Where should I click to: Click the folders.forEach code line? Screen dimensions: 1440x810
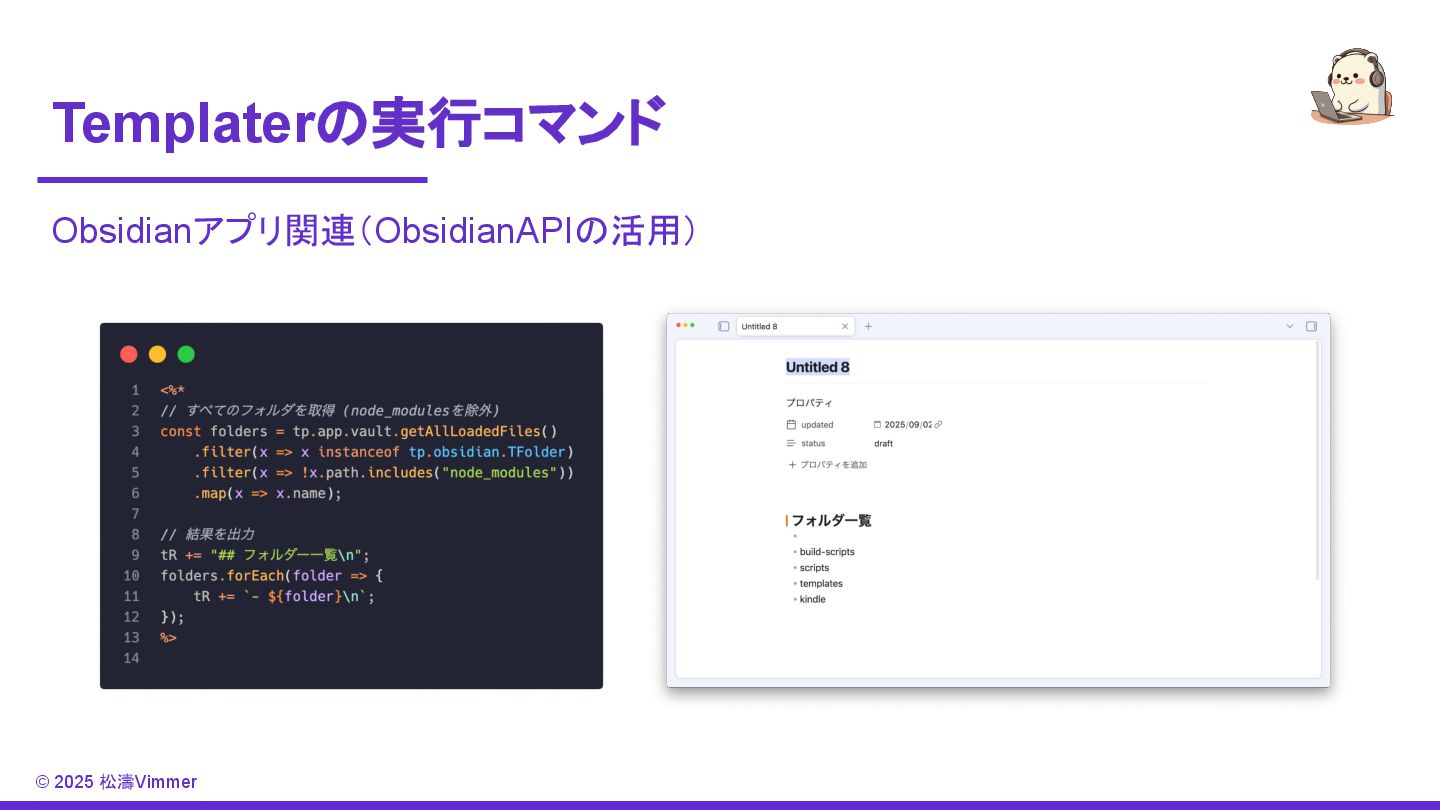272,576
